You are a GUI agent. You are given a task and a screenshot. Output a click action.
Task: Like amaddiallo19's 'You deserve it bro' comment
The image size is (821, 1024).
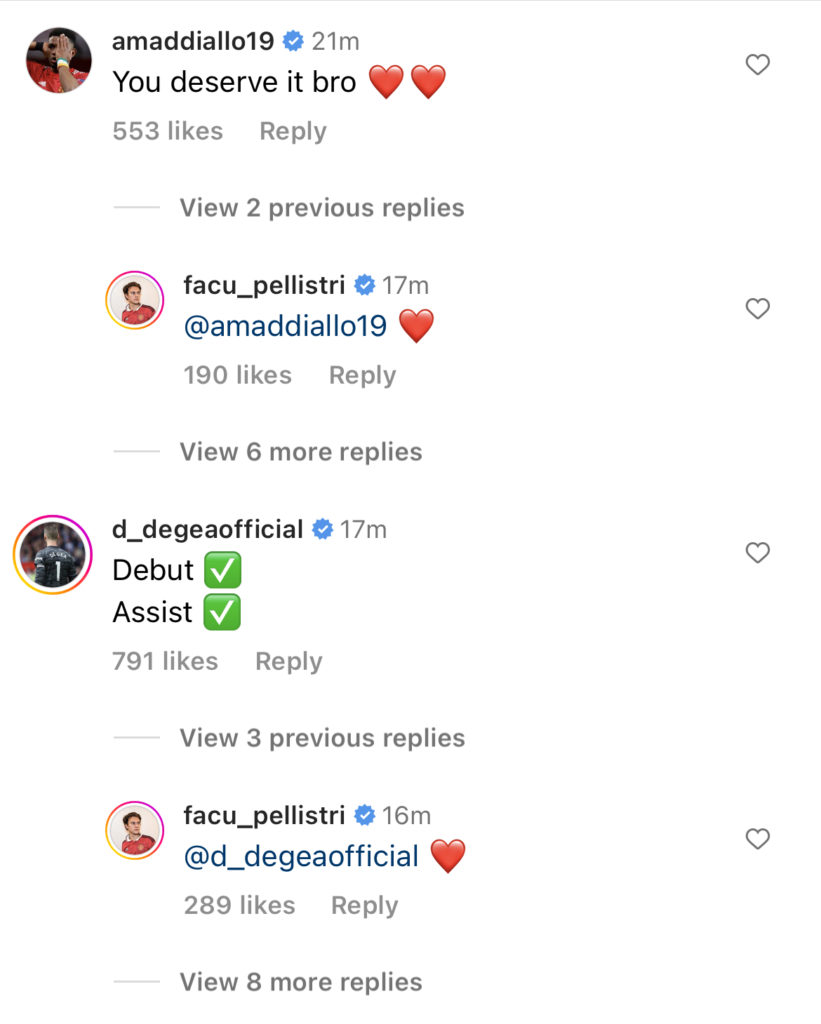tap(758, 64)
